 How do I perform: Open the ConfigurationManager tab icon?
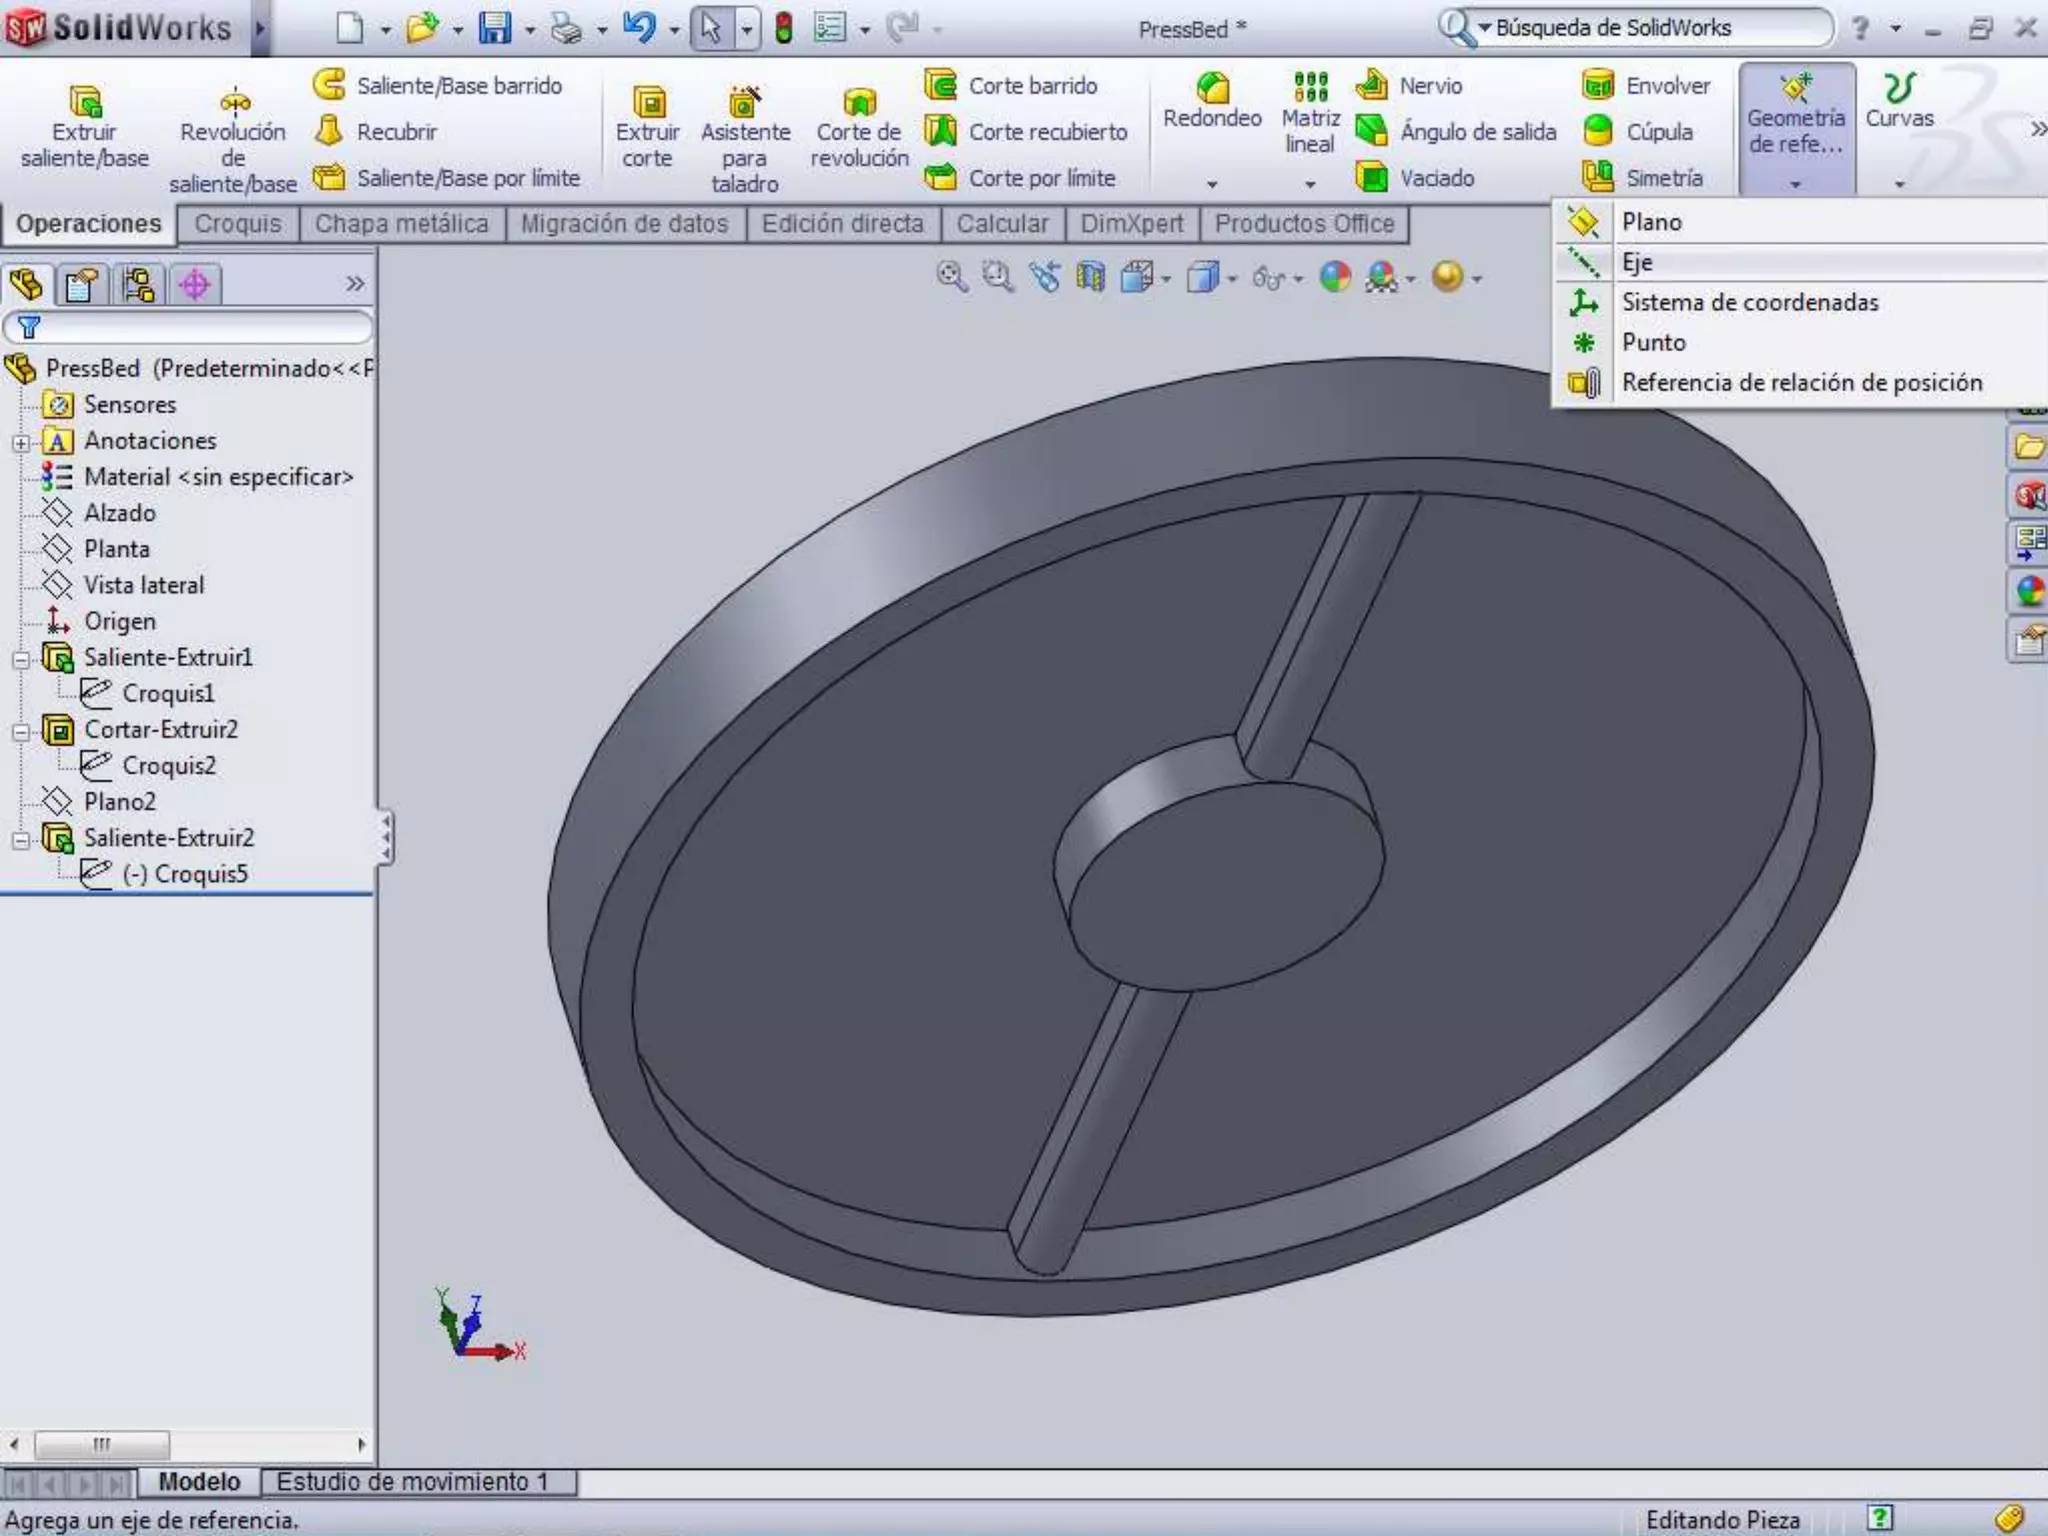[138, 285]
